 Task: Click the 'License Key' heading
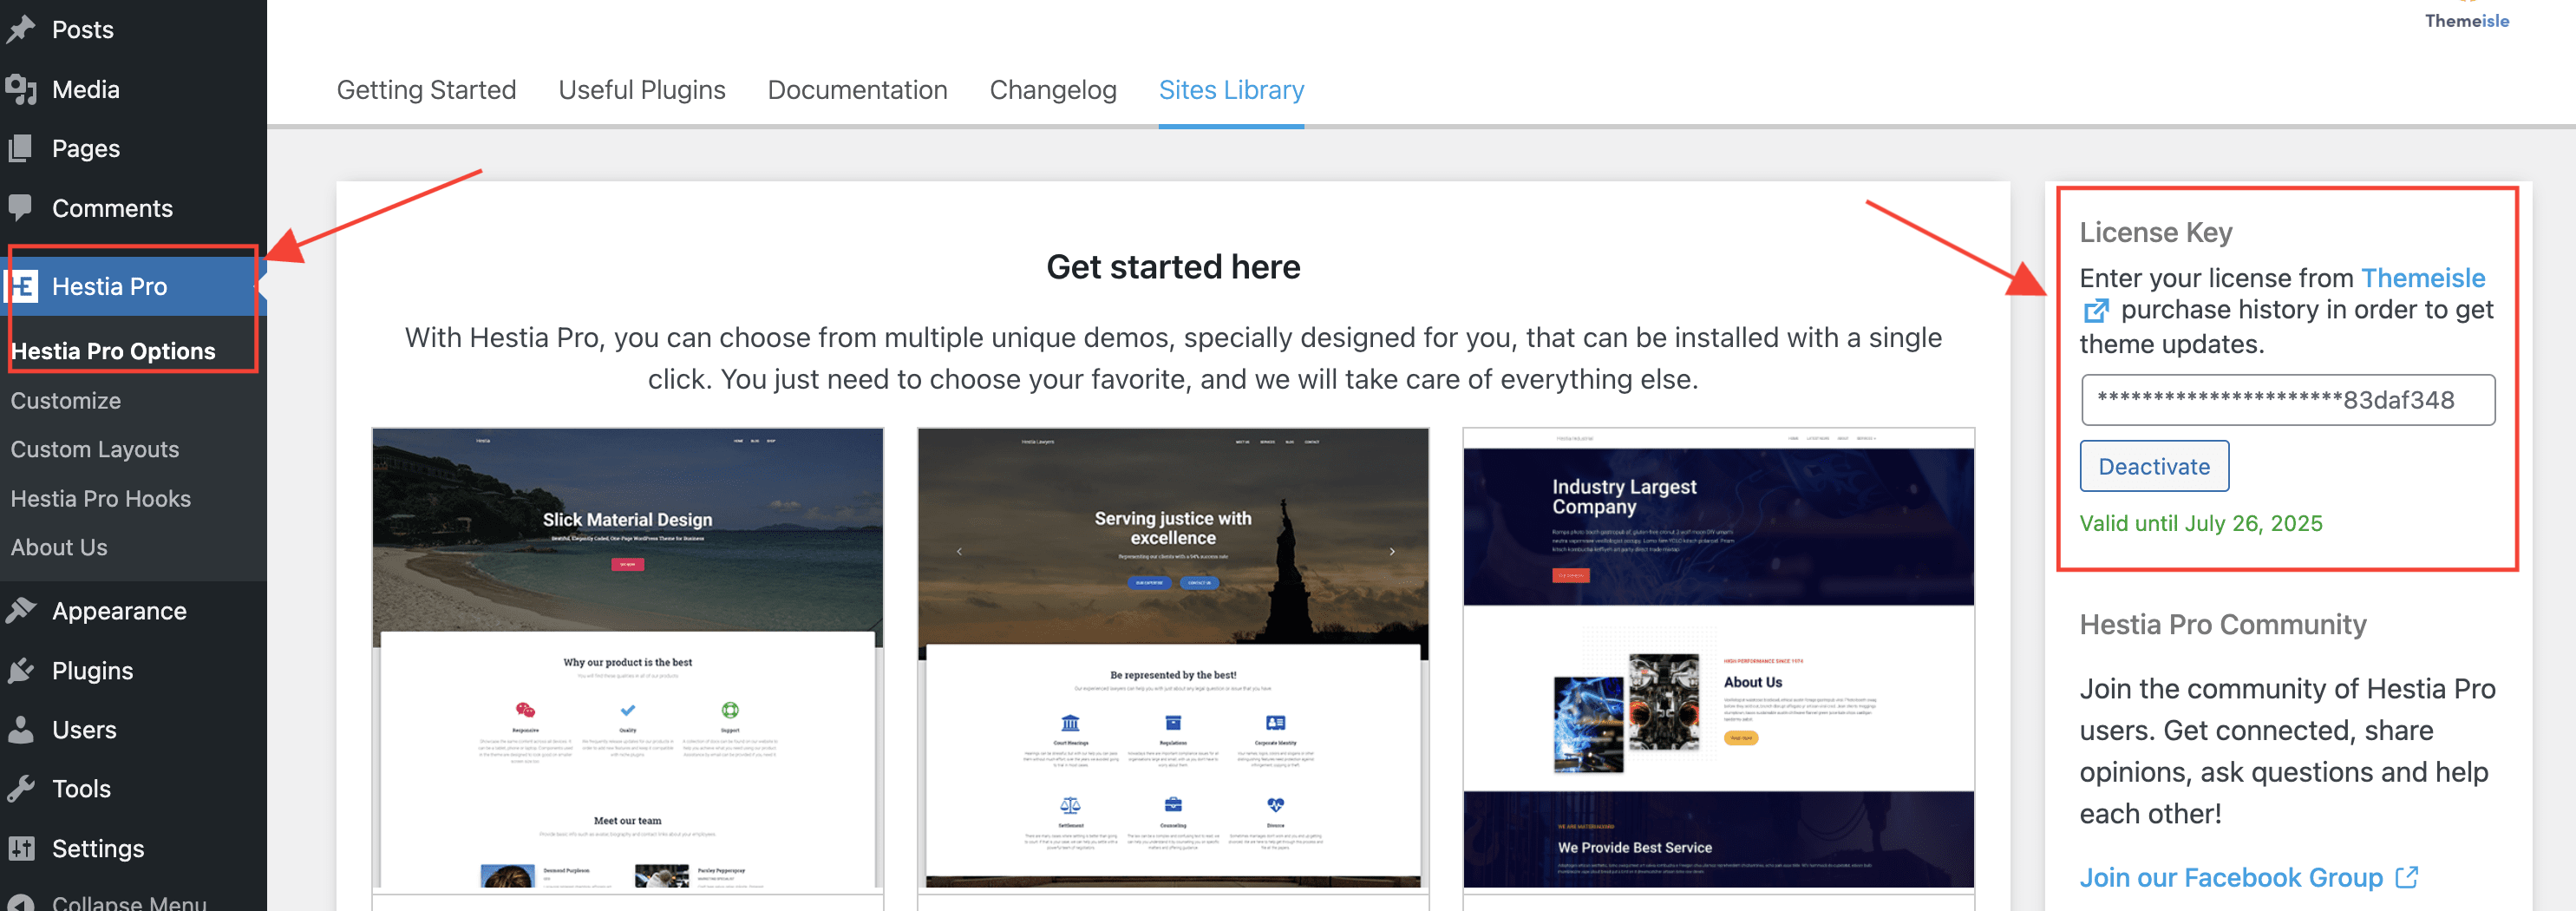(2156, 232)
